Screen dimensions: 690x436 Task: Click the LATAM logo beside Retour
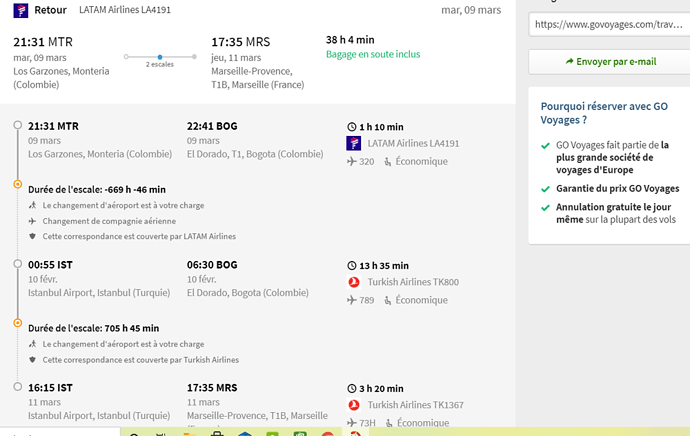(x=21, y=10)
